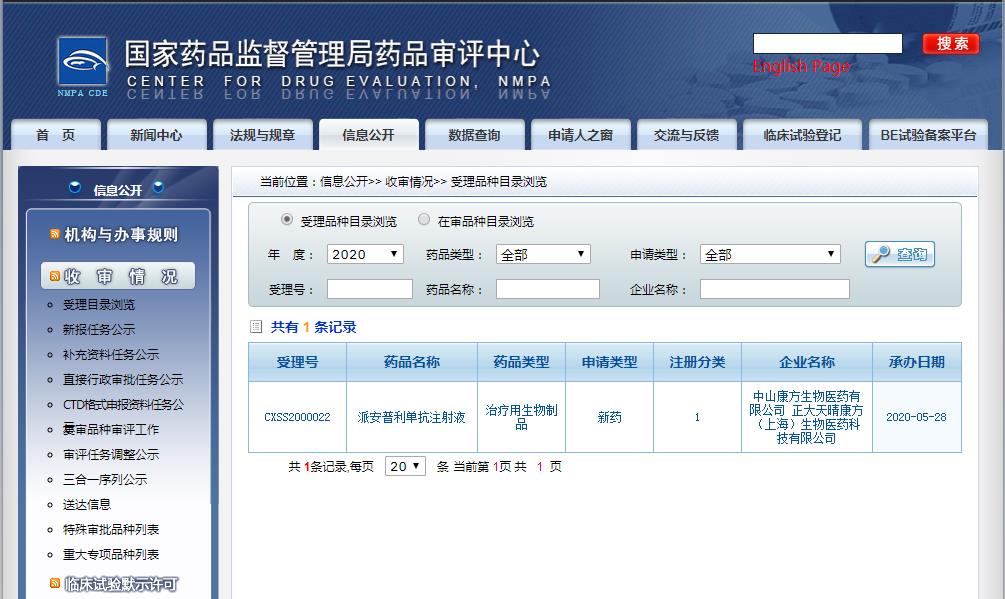Open the English Page link

click(801, 66)
